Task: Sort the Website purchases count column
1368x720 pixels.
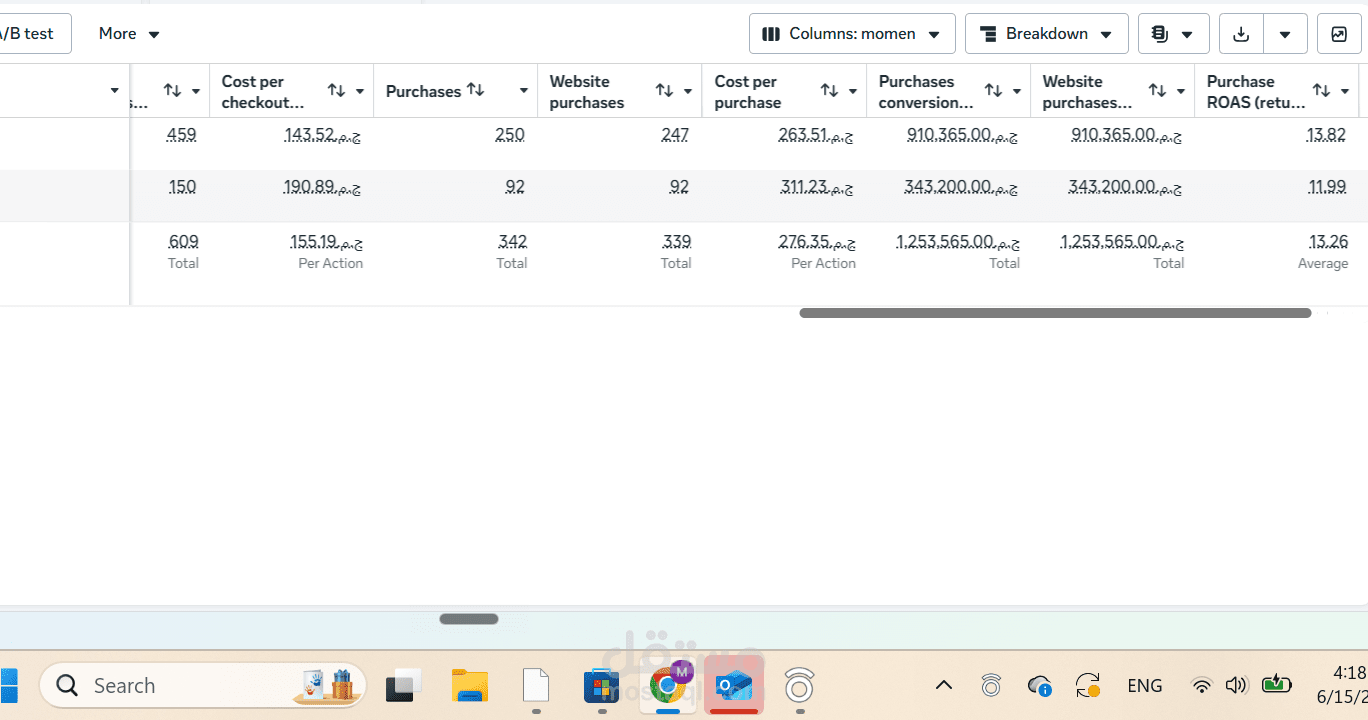Action: [x=664, y=91]
